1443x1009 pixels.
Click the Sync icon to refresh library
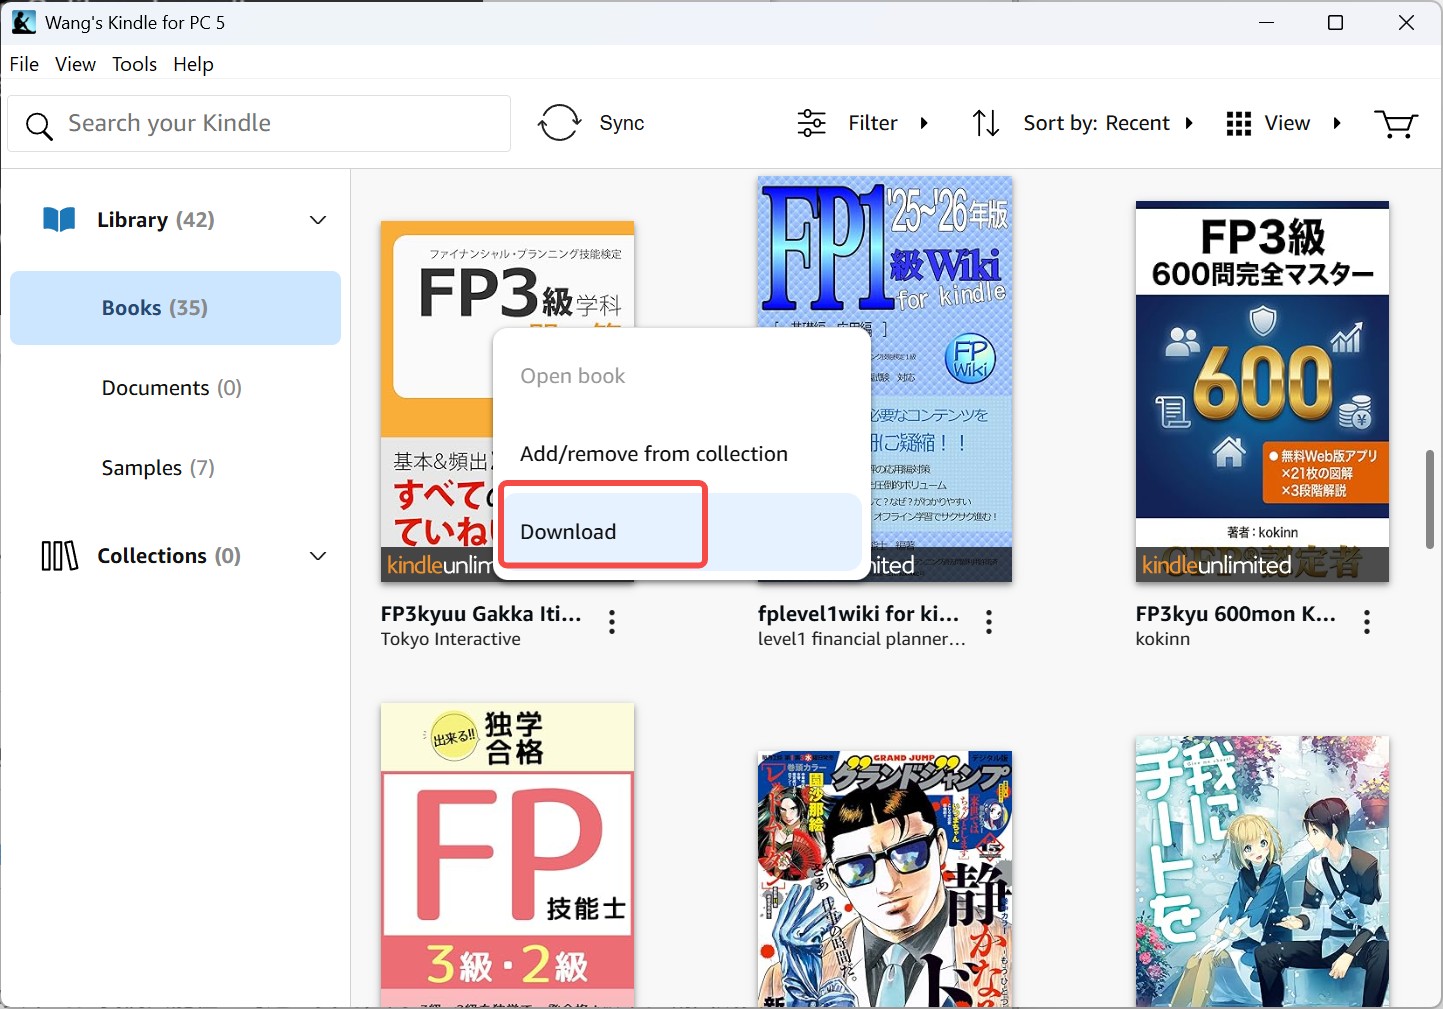(559, 122)
